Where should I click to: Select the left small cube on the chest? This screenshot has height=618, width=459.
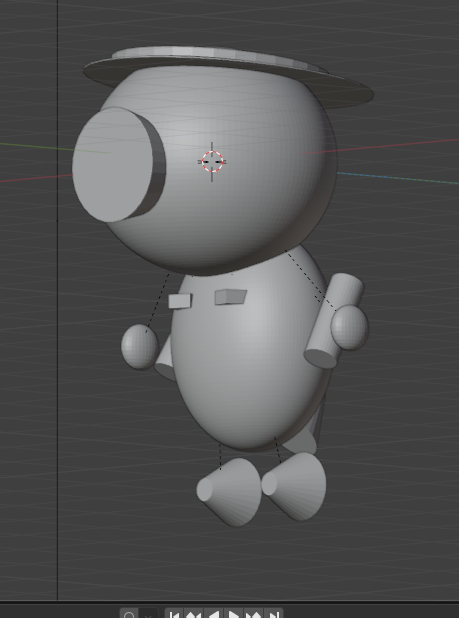tap(180, 301)
